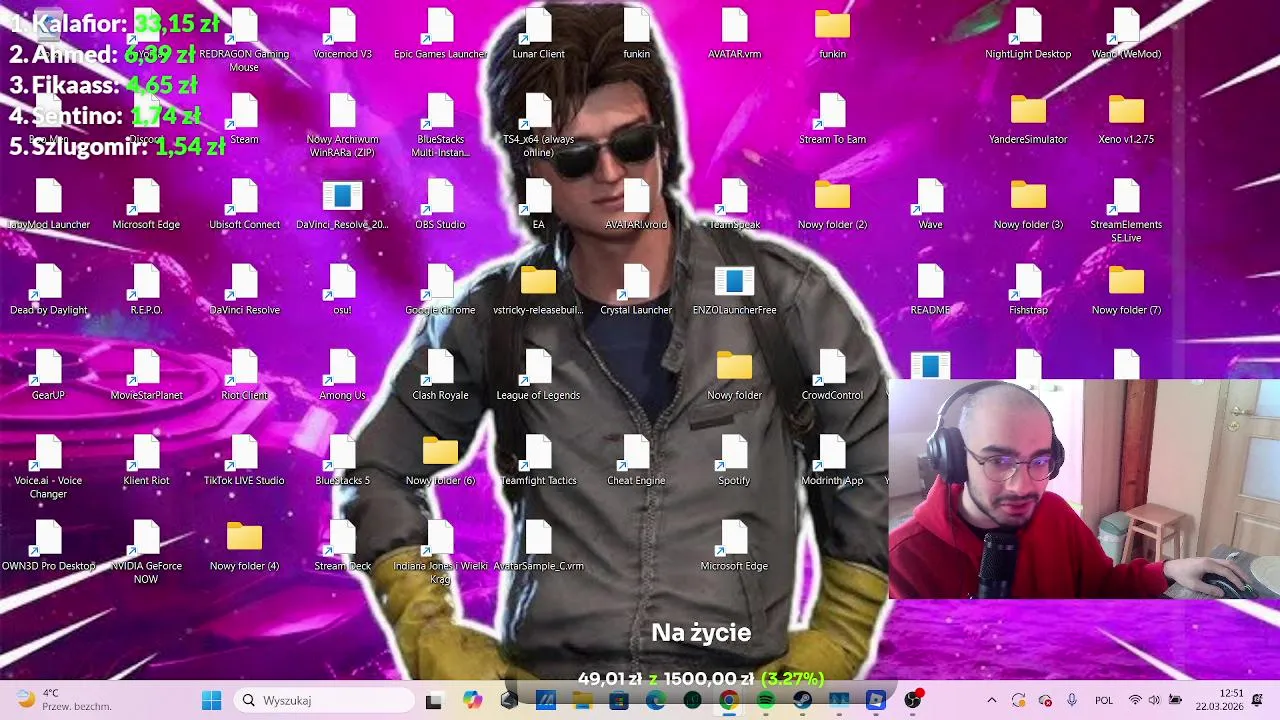Select the CrowdControl shortcut
This screenshot has height=720, width=1280.
[x=832, y=376]
